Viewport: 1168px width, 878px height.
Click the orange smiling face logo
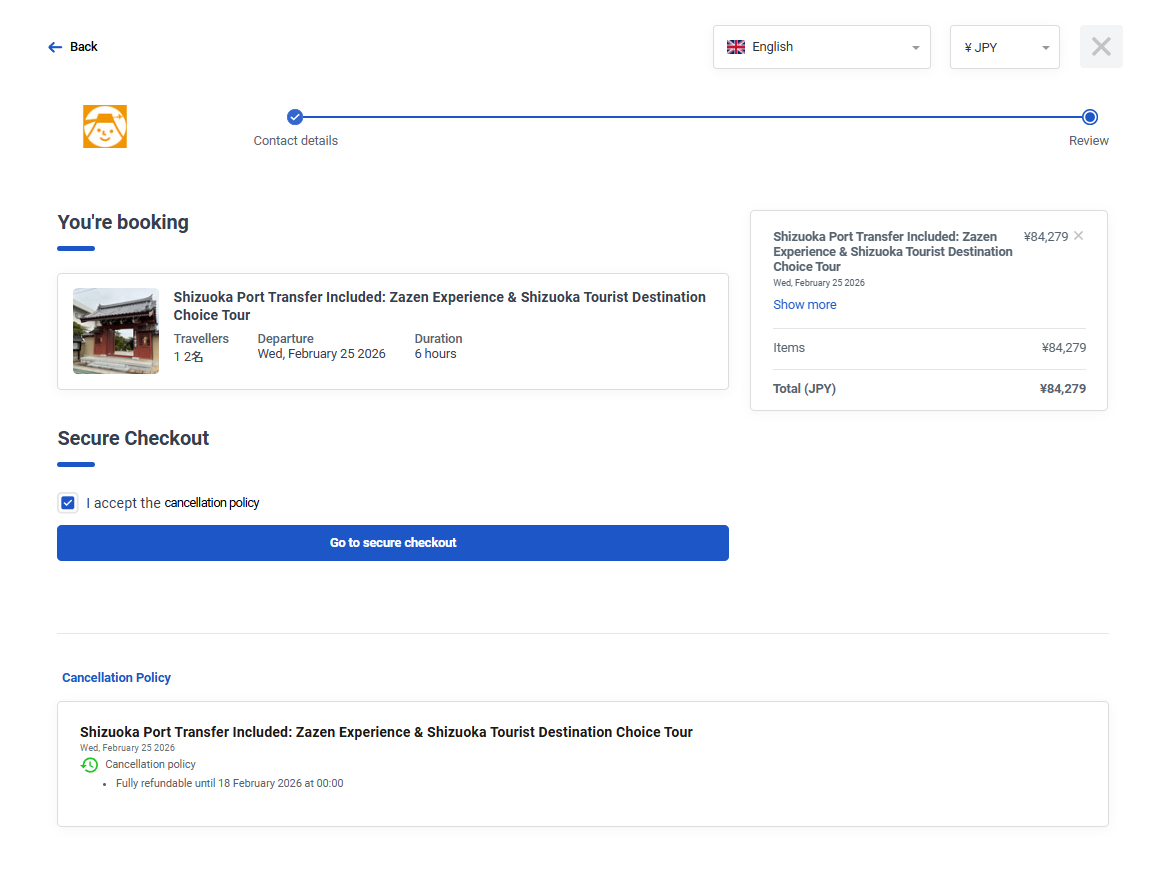coord(105,127)
